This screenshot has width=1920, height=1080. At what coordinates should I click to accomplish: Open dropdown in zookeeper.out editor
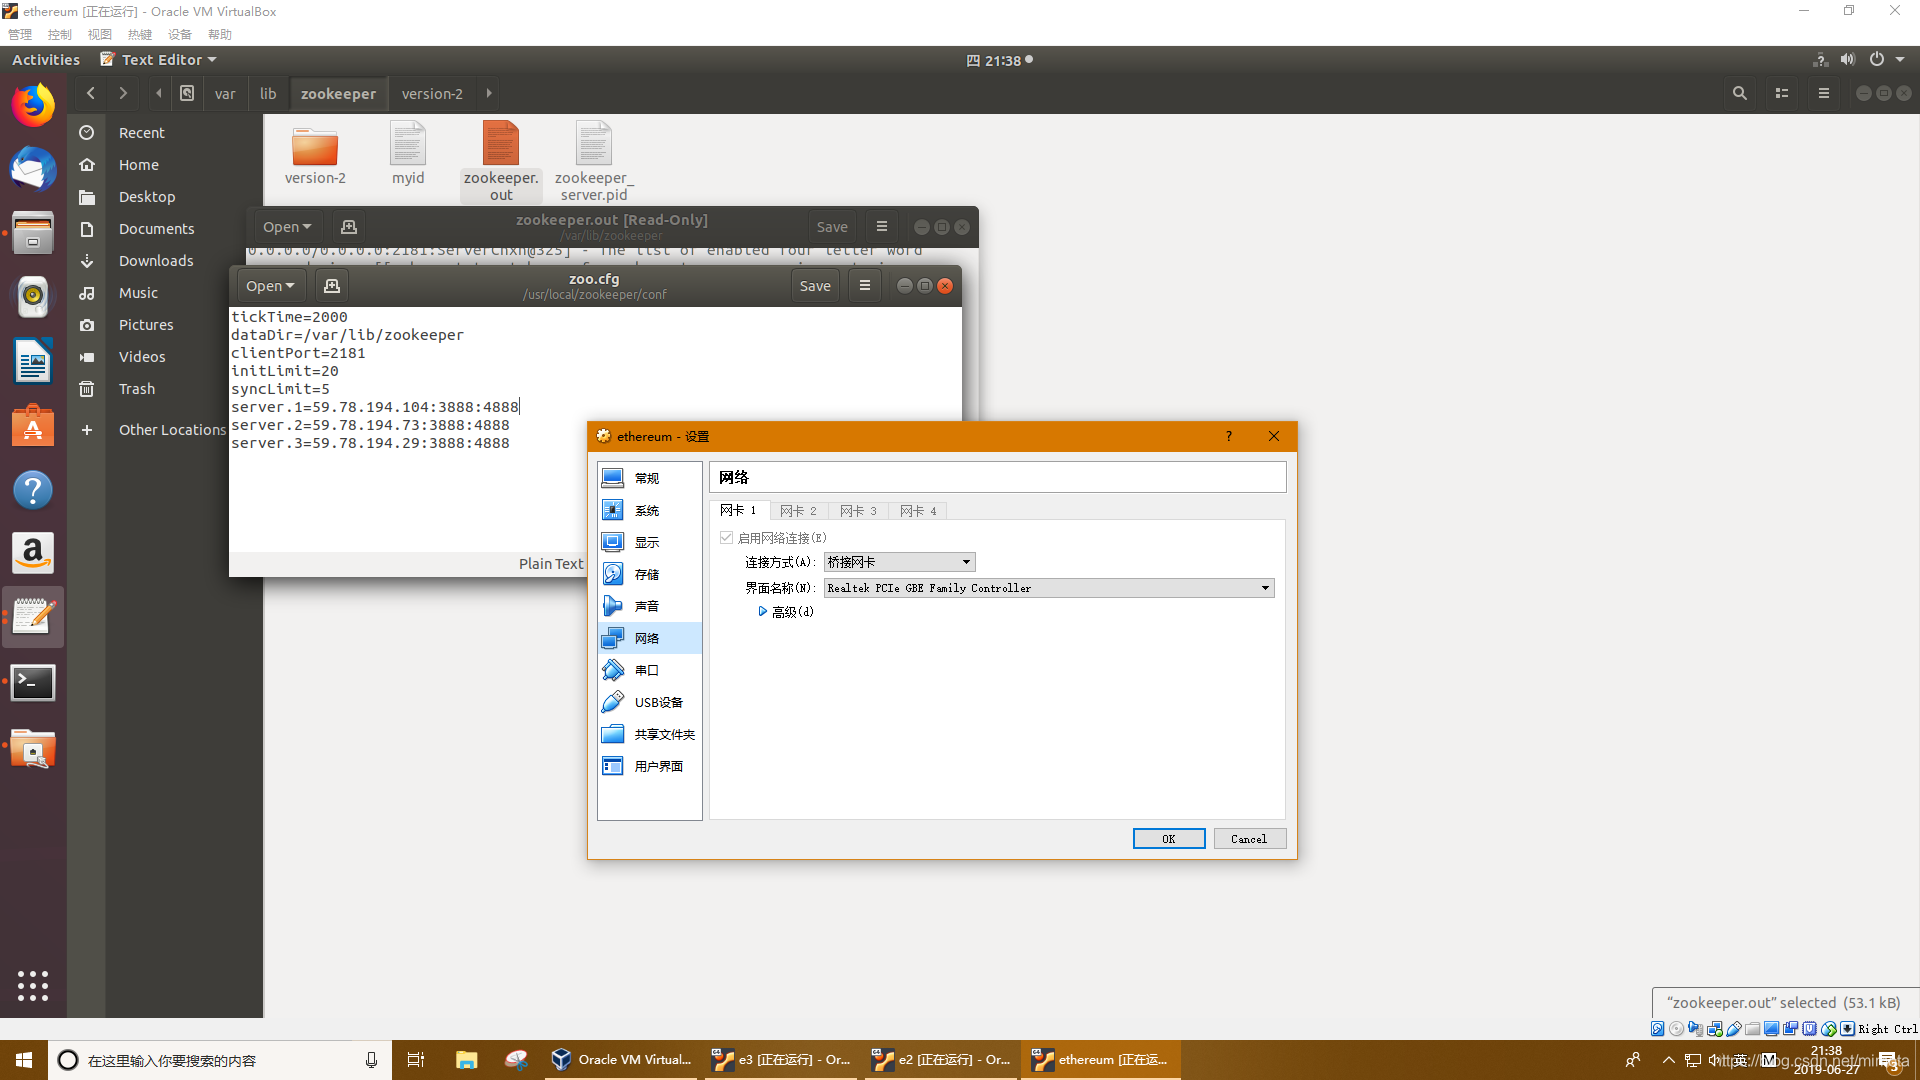pyautogui.click(x=287, y=227)
